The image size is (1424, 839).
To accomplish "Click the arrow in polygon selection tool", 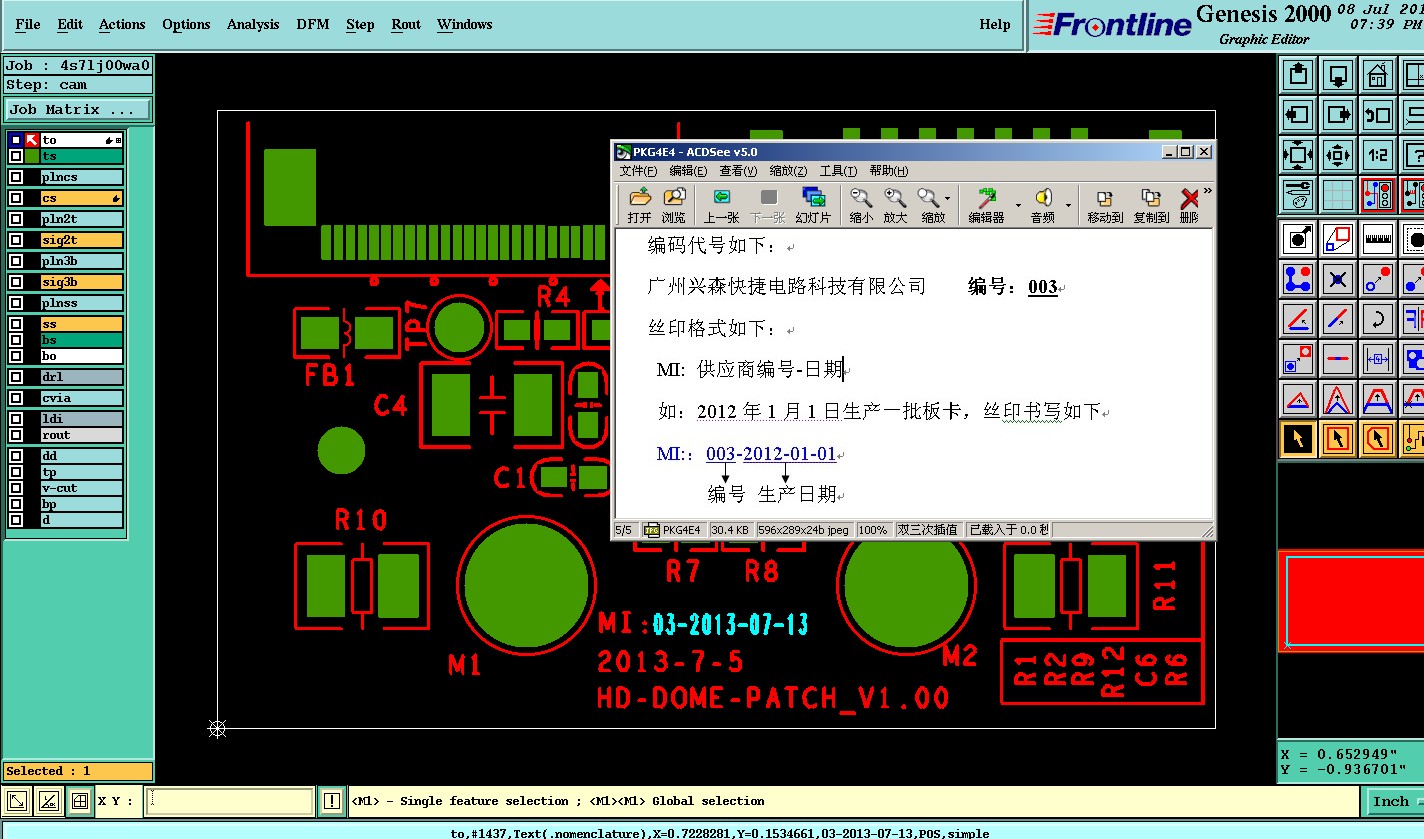I will coord(1378,438).
